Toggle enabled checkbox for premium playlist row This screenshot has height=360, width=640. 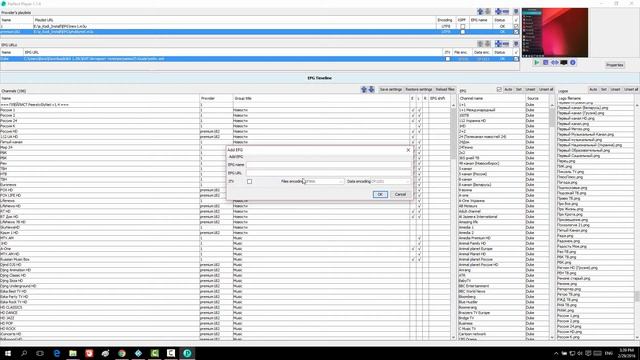click(x=516, y=31)
